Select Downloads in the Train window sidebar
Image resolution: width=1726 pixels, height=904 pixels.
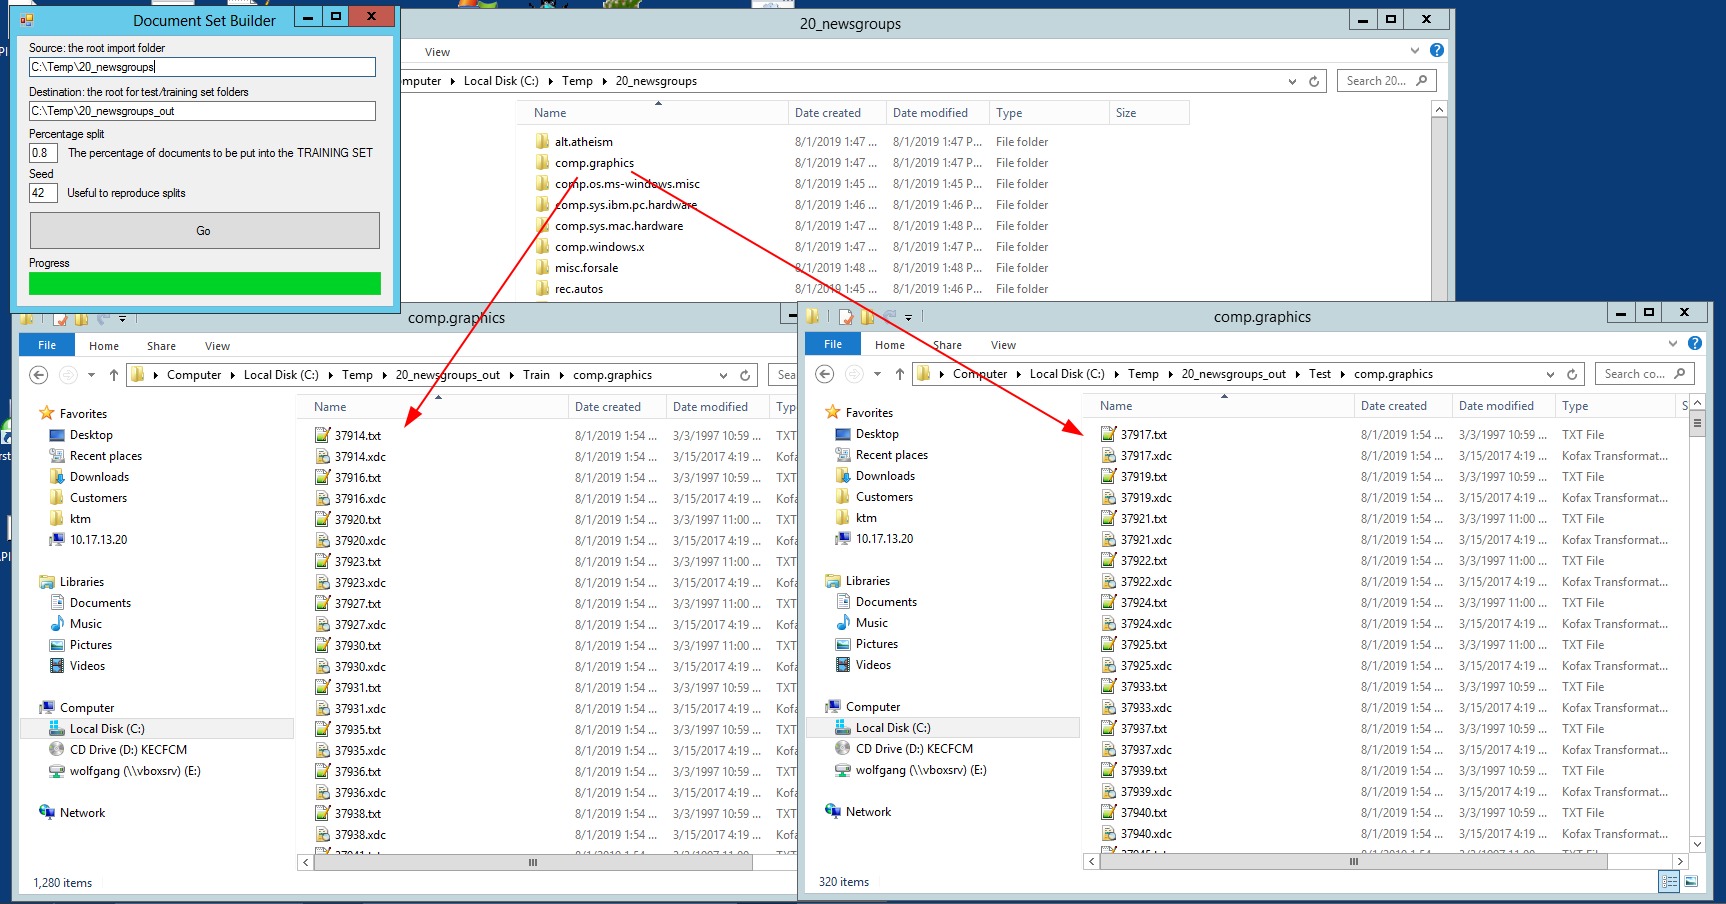99,477
